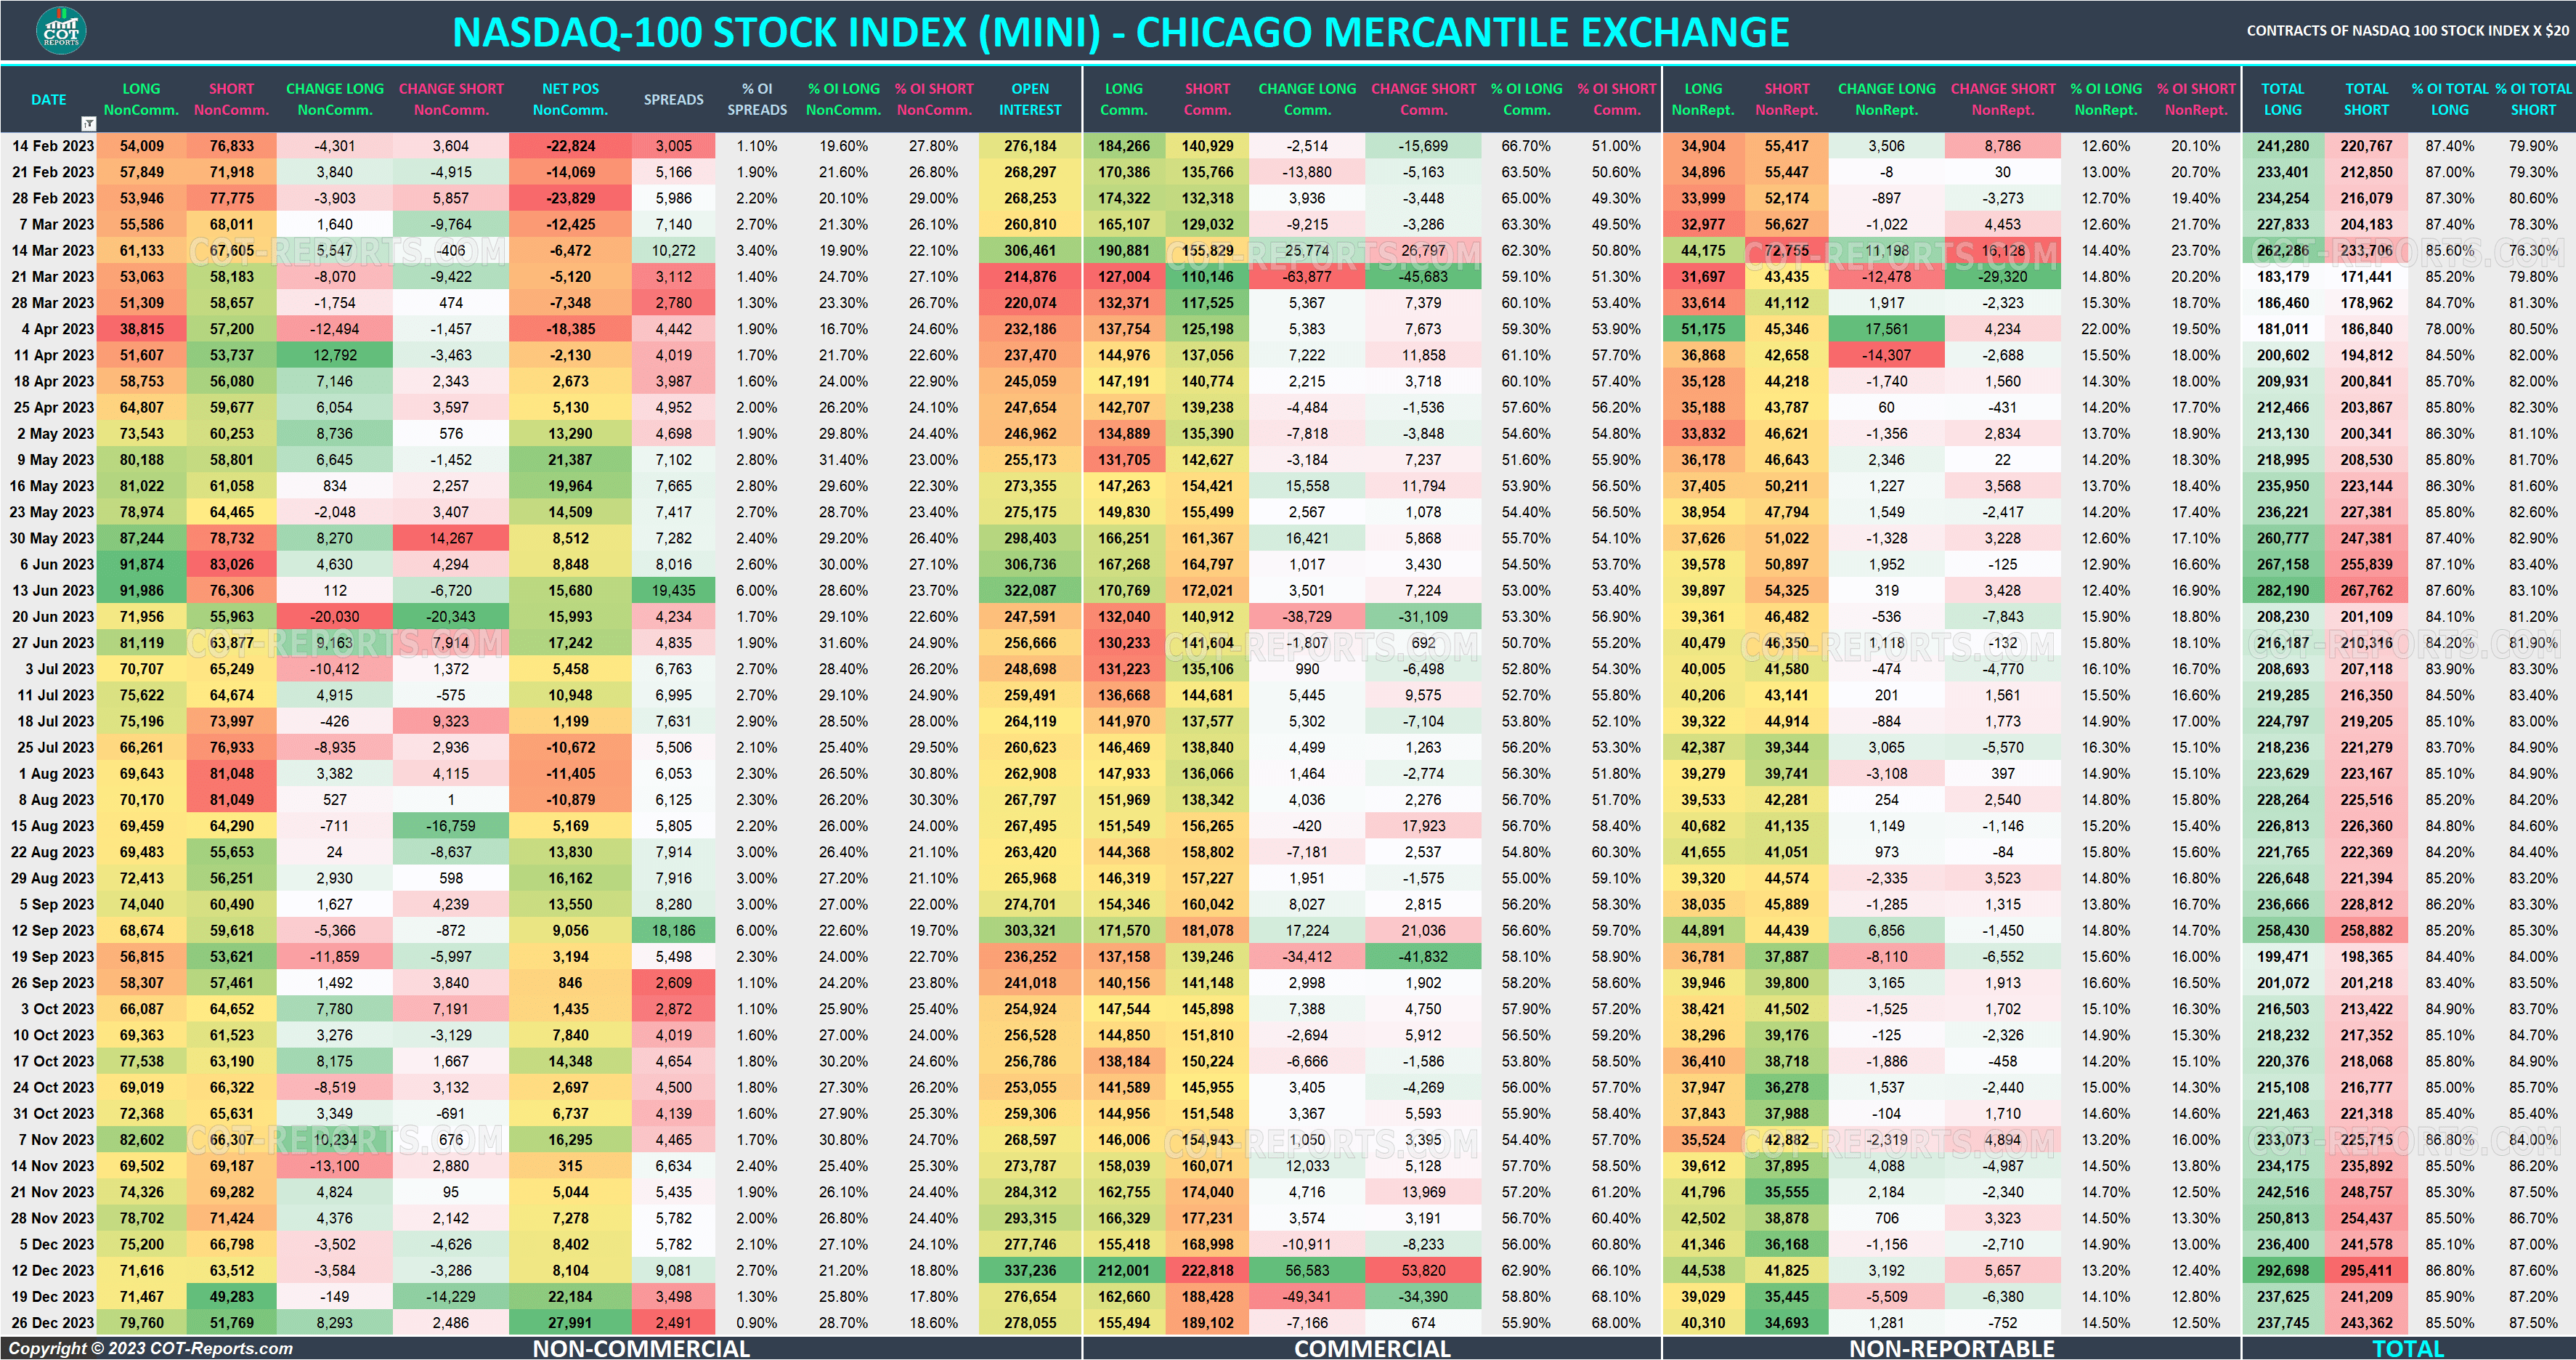Select the 14 Feb 2023 date cell
The image size is (2576, 1360).
51,145
